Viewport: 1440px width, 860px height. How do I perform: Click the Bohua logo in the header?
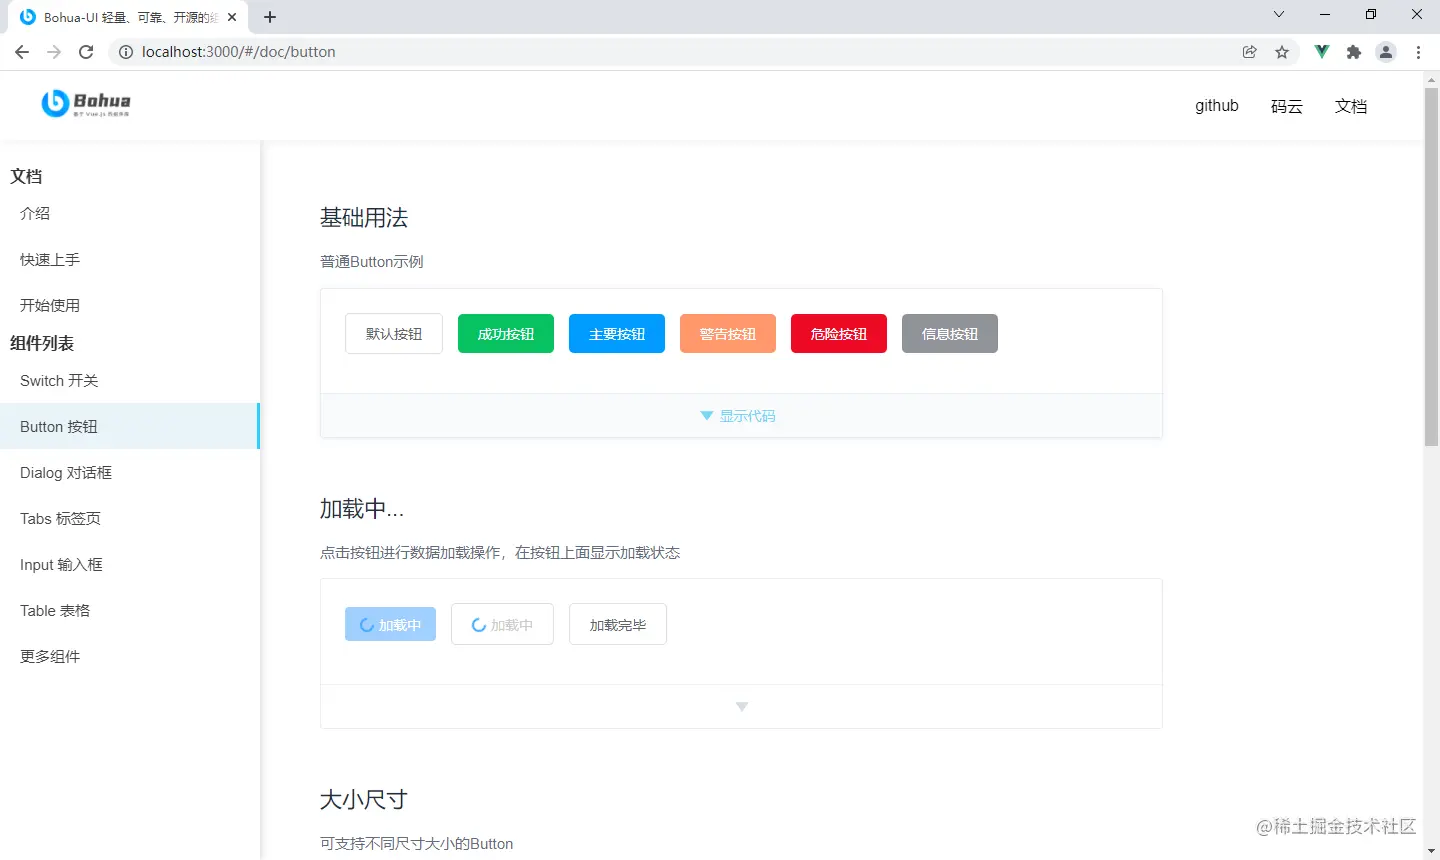[x=86, y=103]
